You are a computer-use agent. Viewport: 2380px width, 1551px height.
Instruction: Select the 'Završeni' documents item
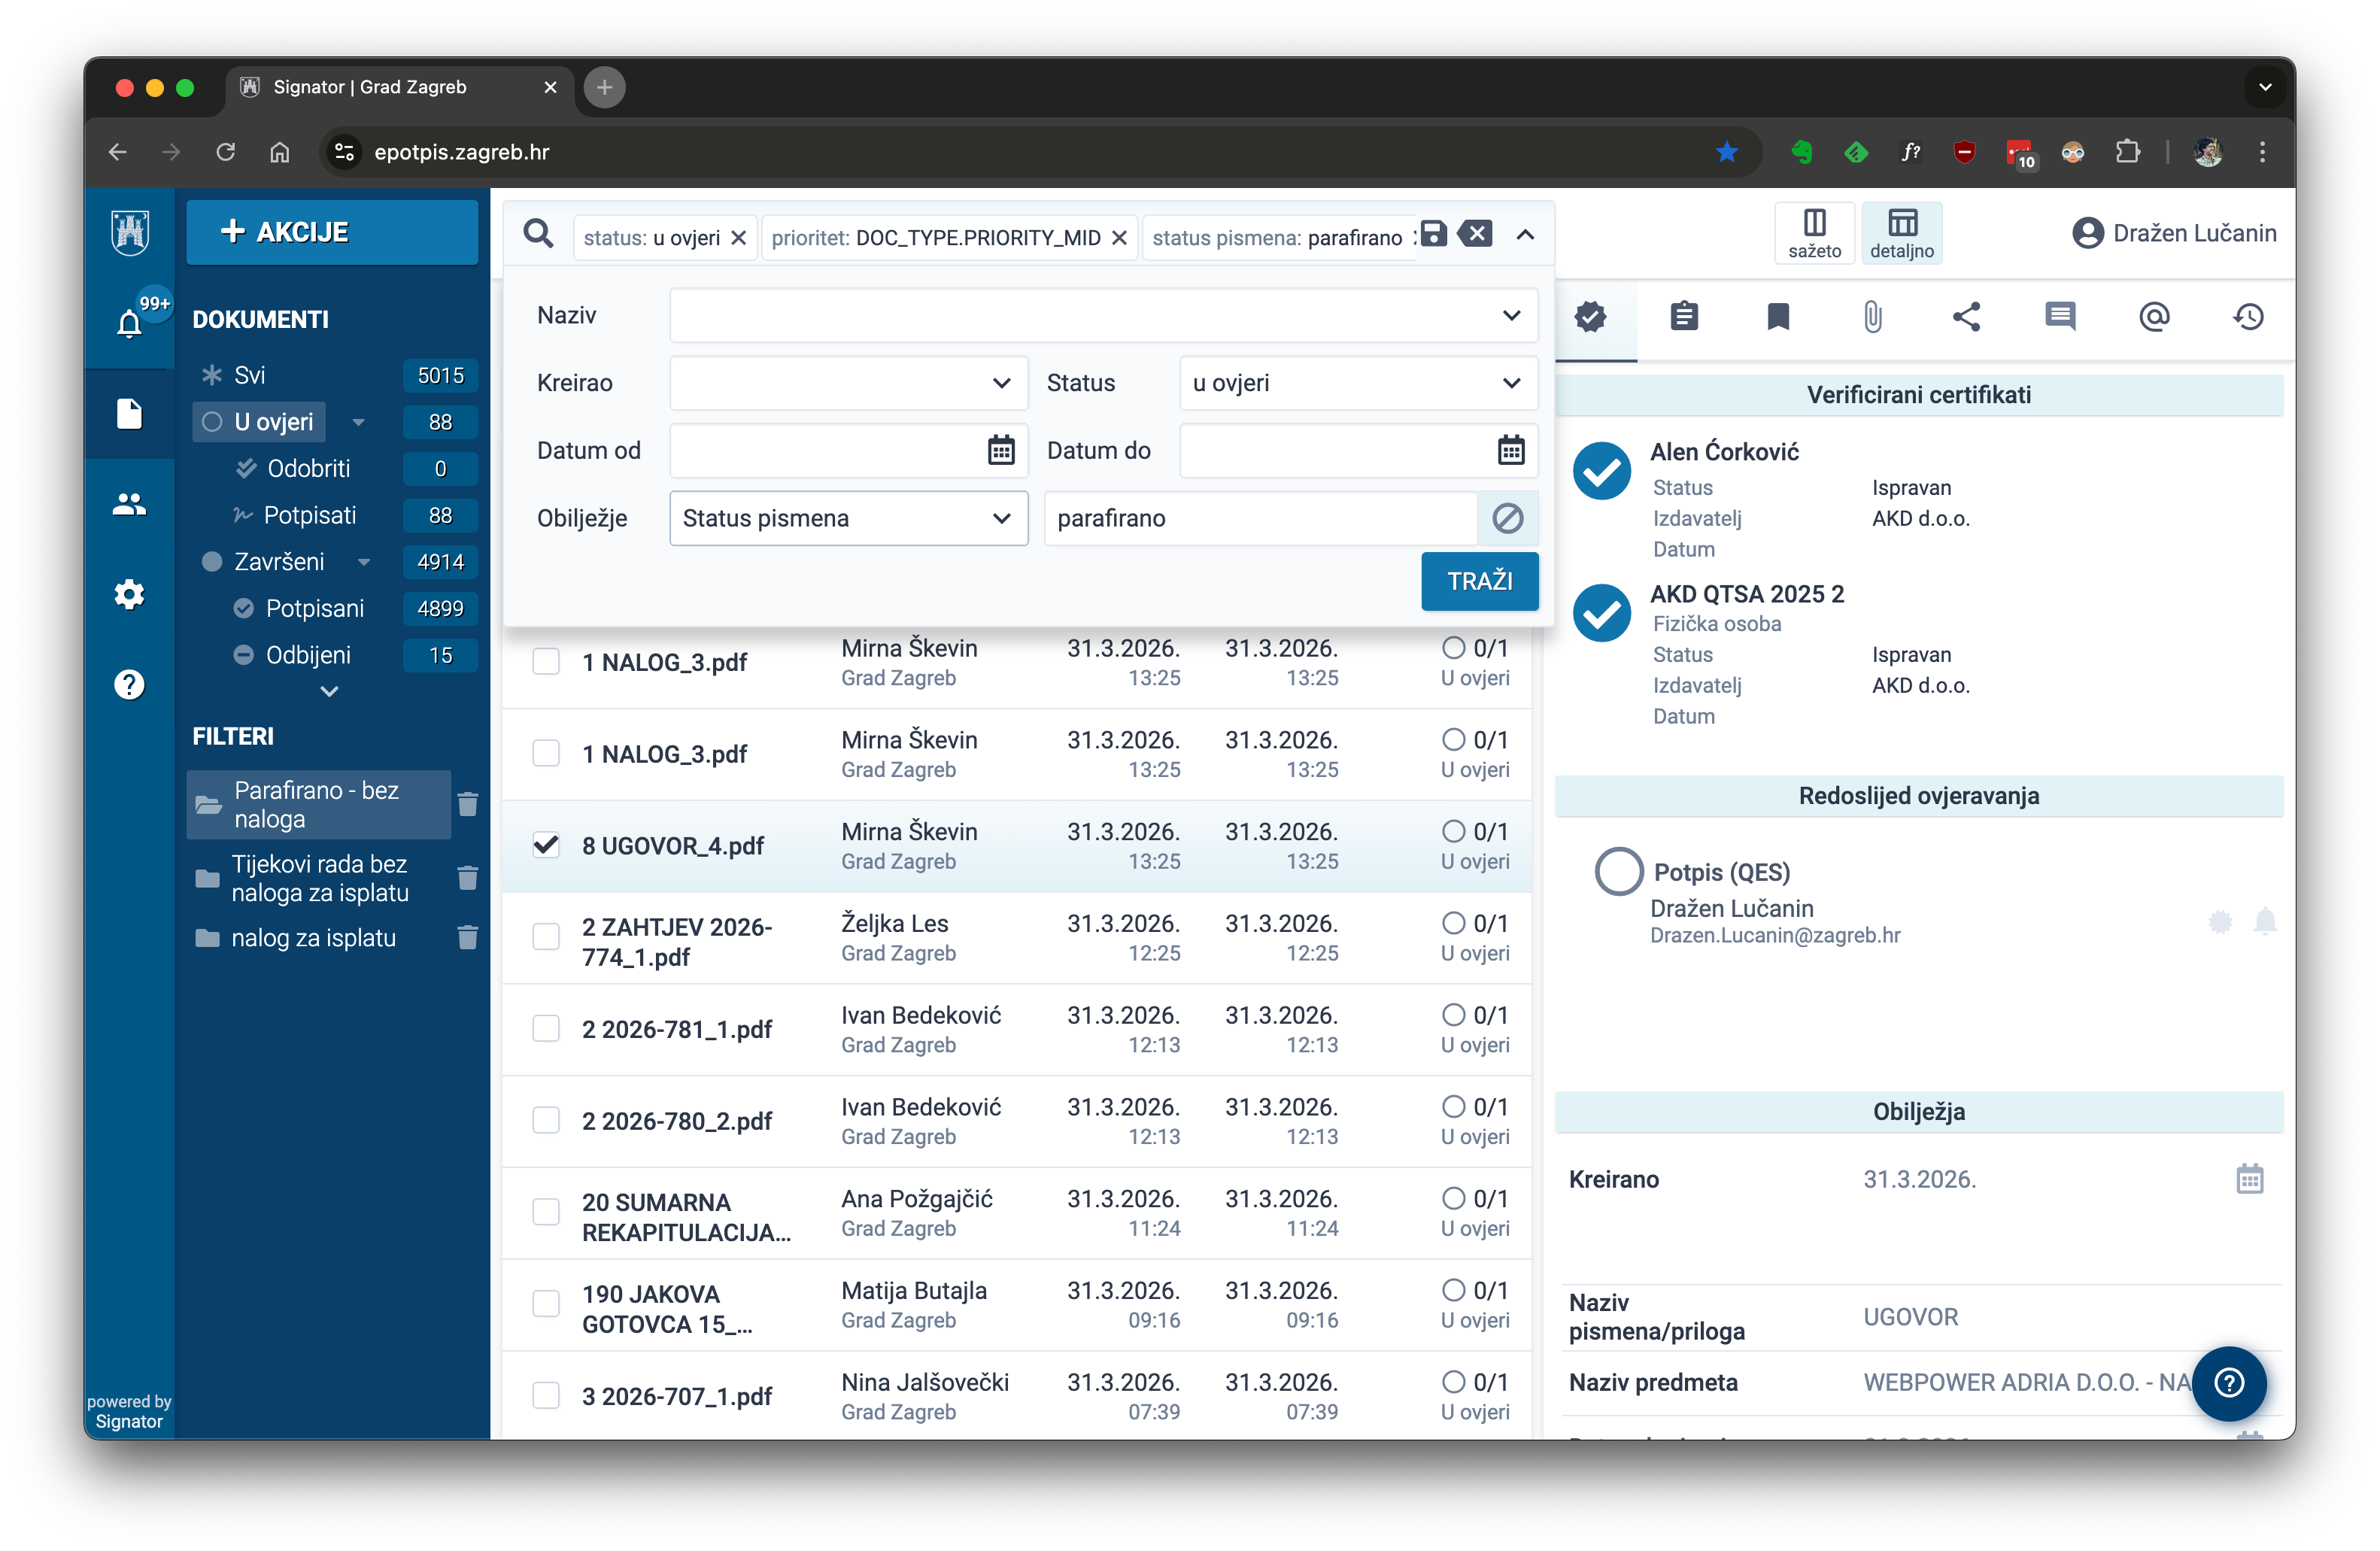[279, 562]
